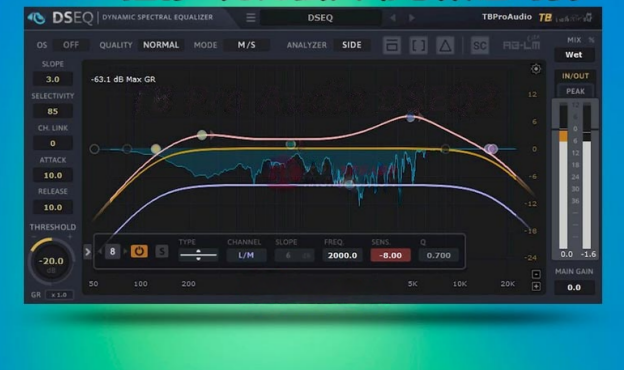This screenshot has height=370, width=624.
Task: Click the TBProAudio brand link
Action: 507,17
